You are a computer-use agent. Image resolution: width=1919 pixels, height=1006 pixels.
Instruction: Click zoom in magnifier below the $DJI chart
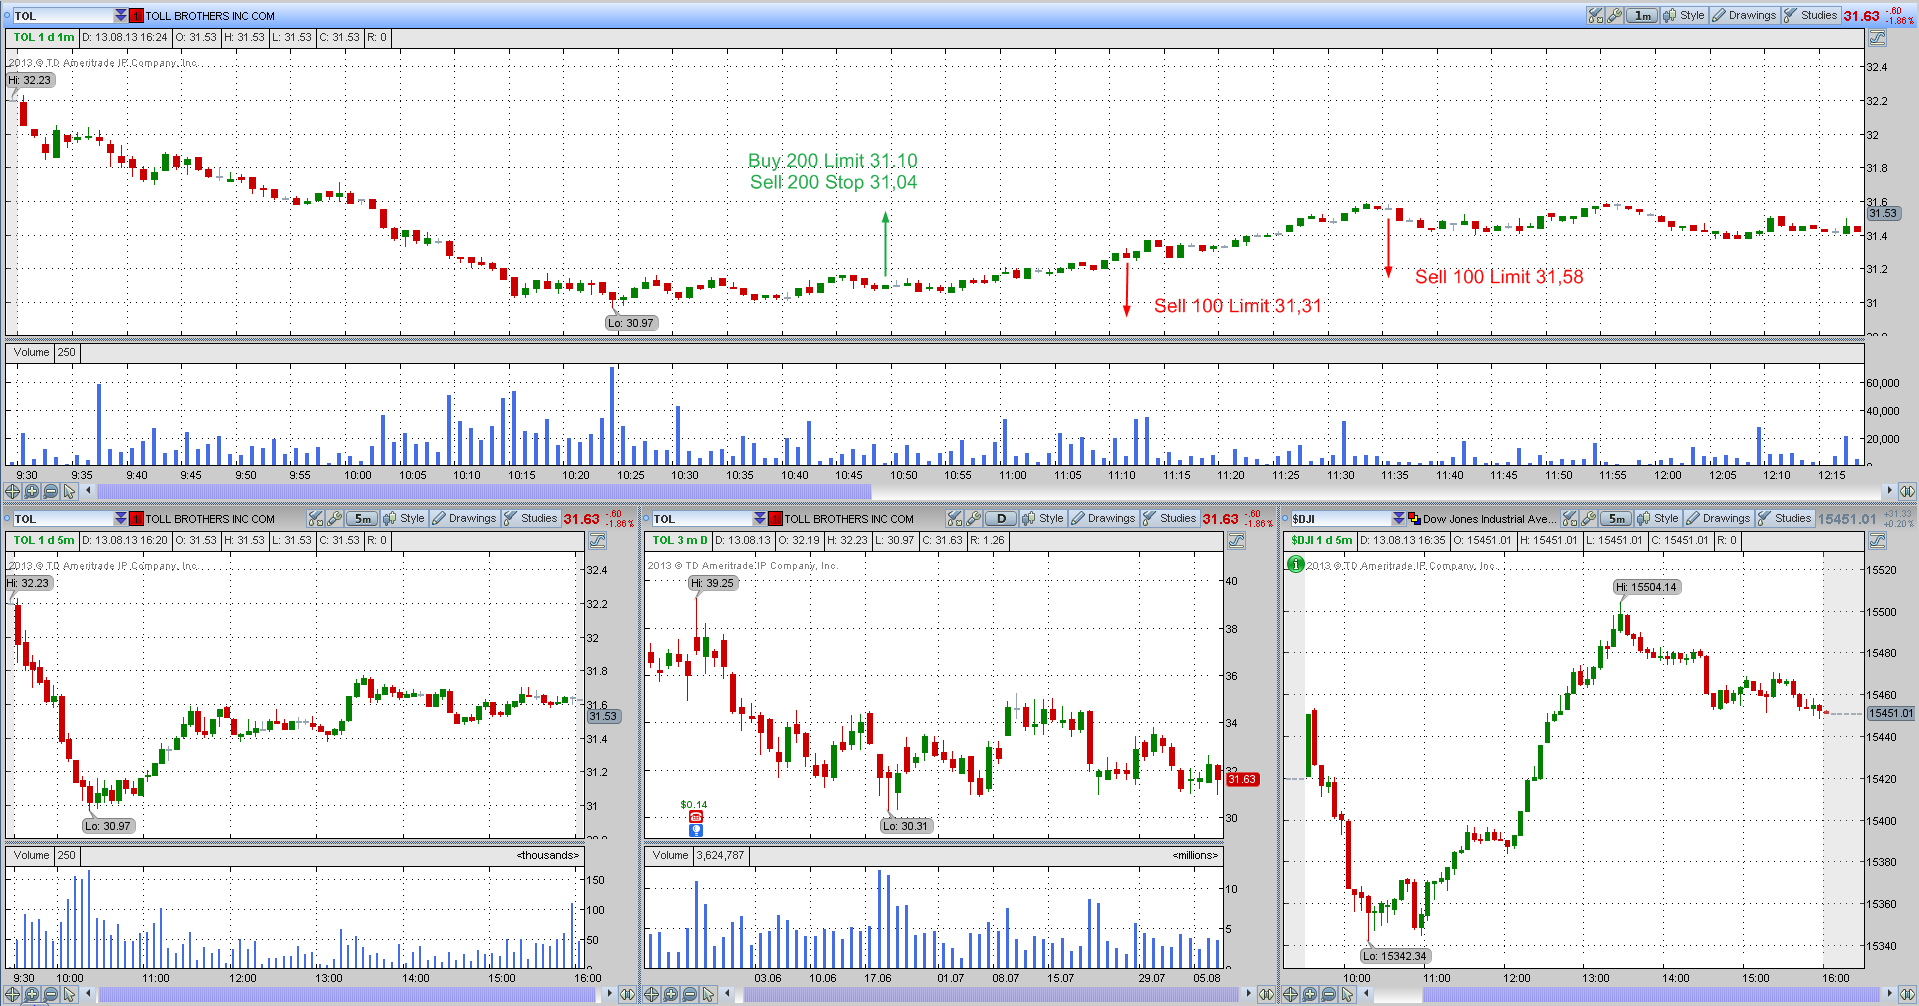tap(1309, 994)
